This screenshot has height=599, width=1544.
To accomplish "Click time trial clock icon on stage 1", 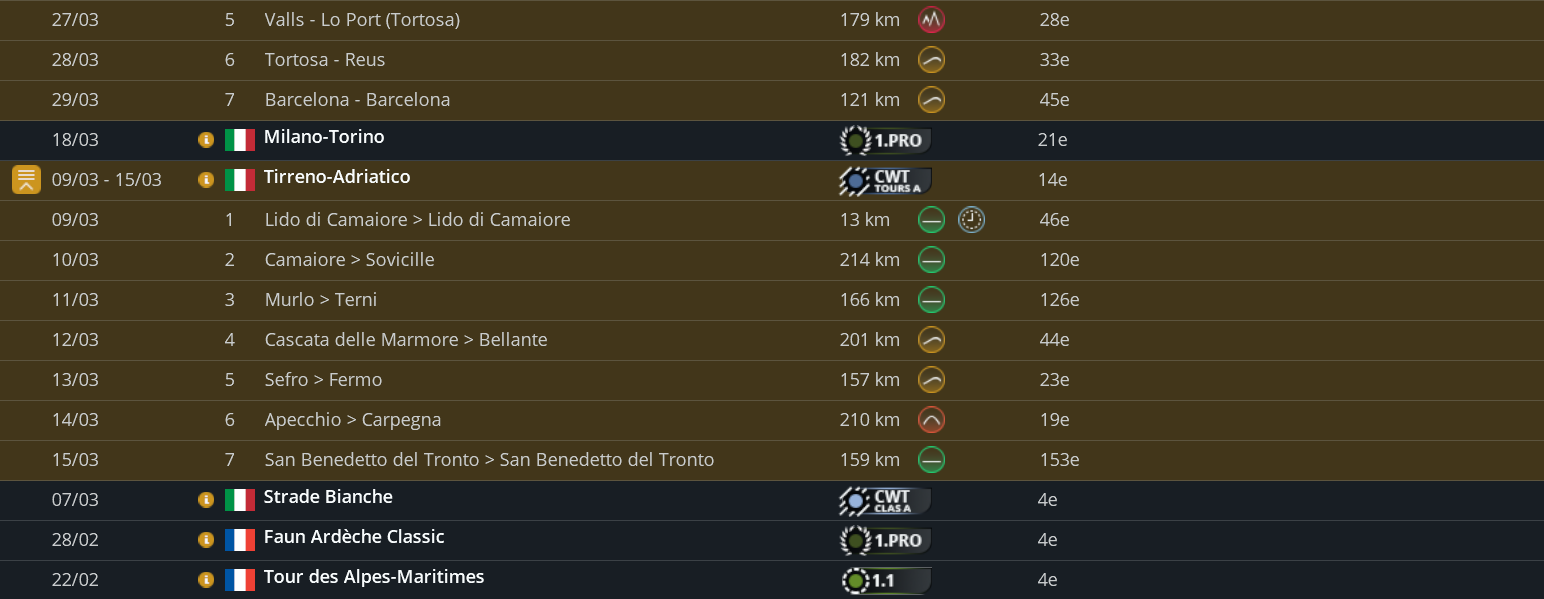I will [971, 220].
